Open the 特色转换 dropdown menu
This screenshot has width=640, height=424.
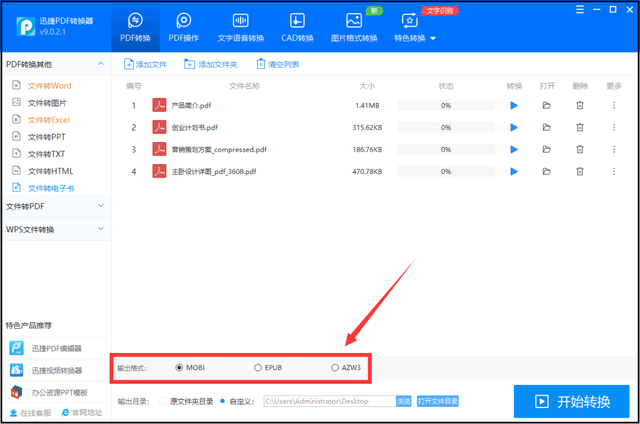coord(415,28)
